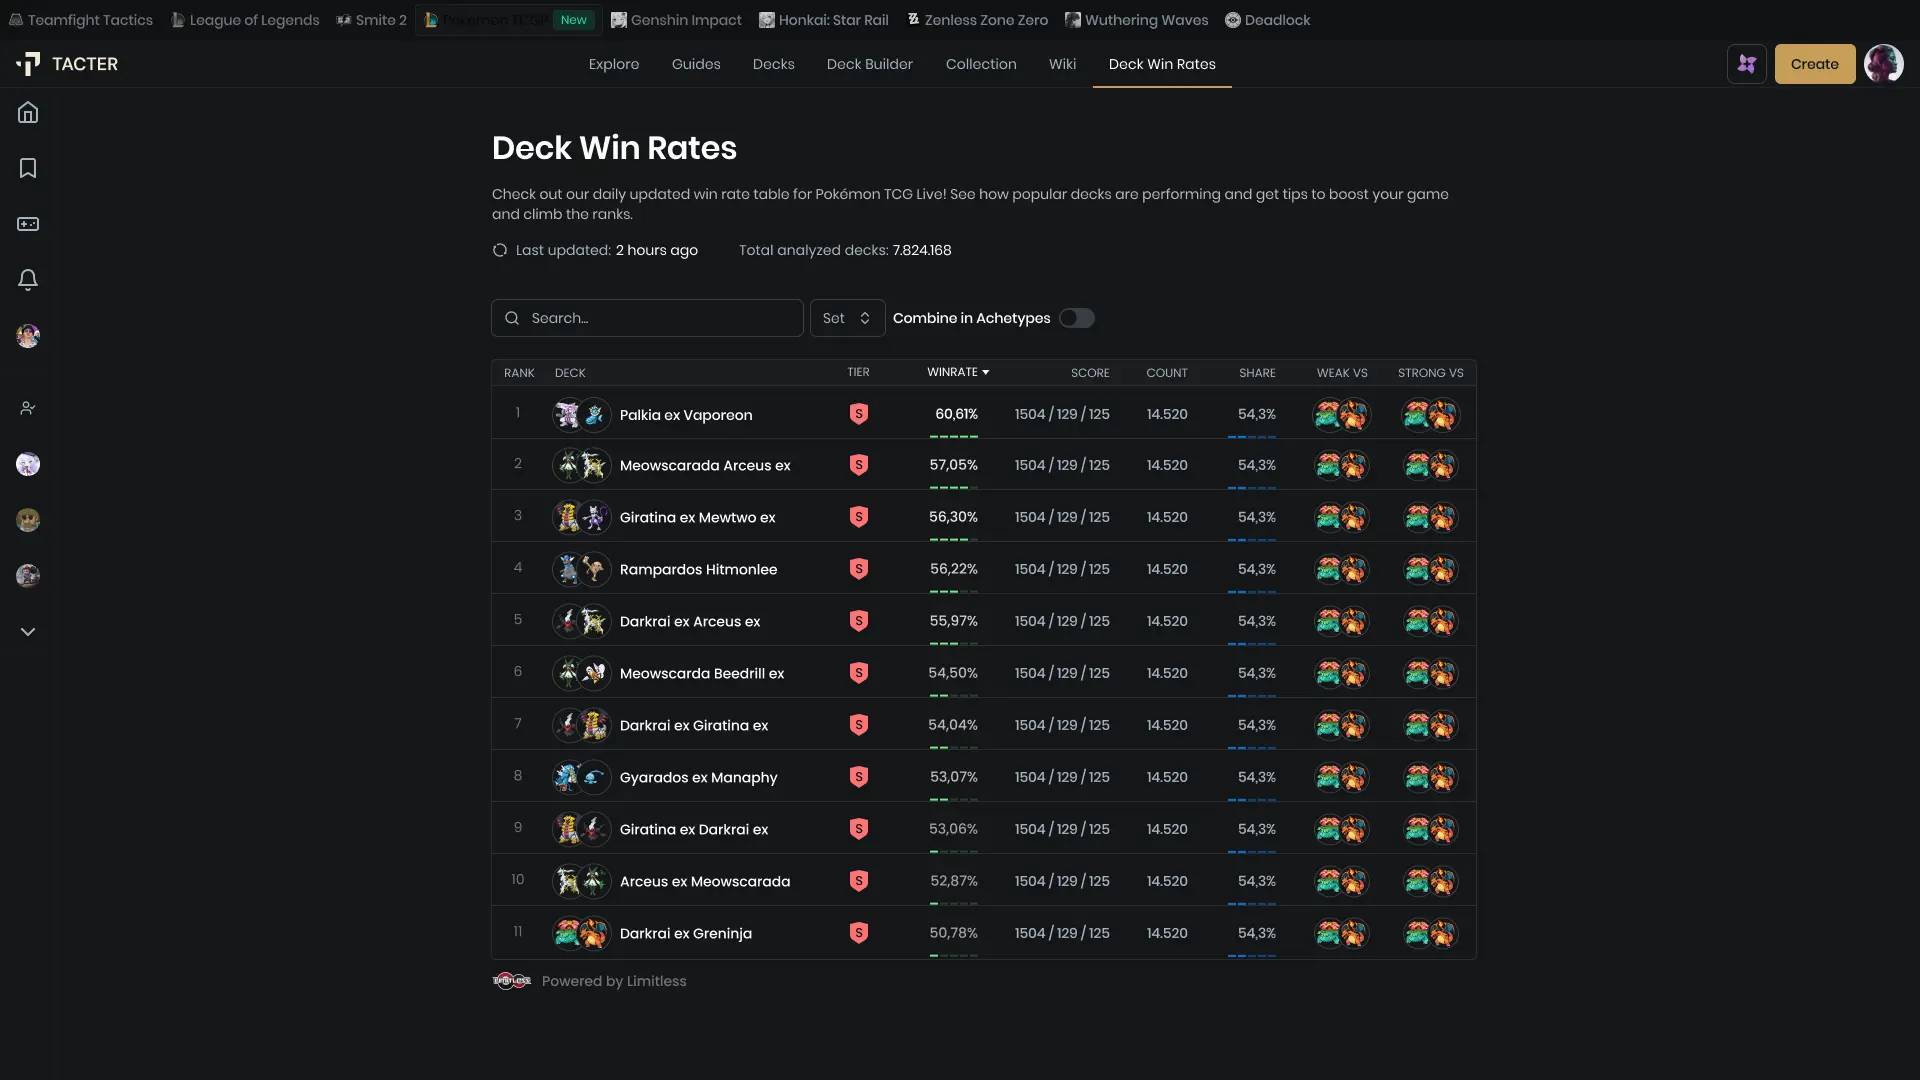This screenshot has width=1920, height=1080.
Task: Click the add-friend icon in sidebar
Action: [28, 408]
